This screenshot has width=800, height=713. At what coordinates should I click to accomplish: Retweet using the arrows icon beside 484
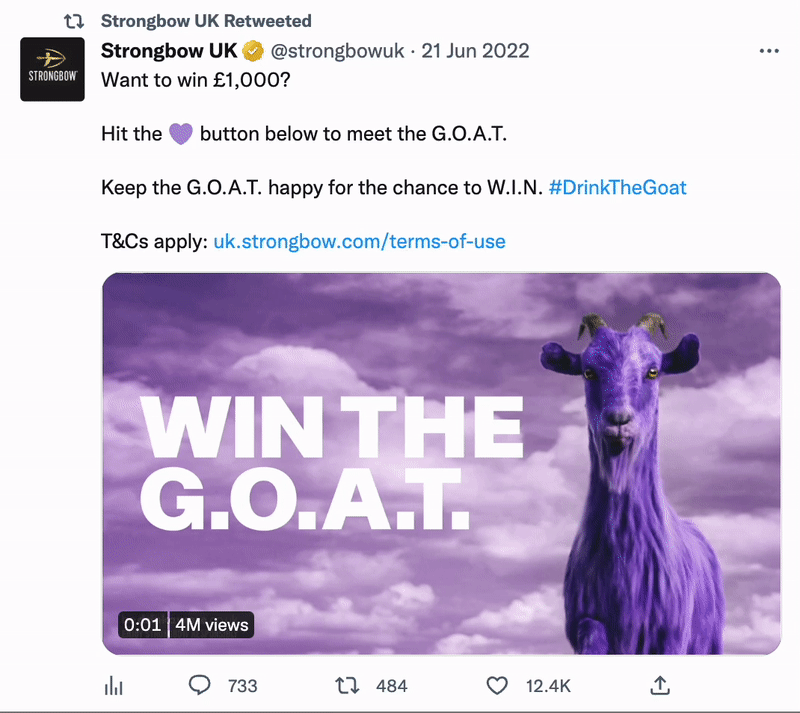point(347,685)
